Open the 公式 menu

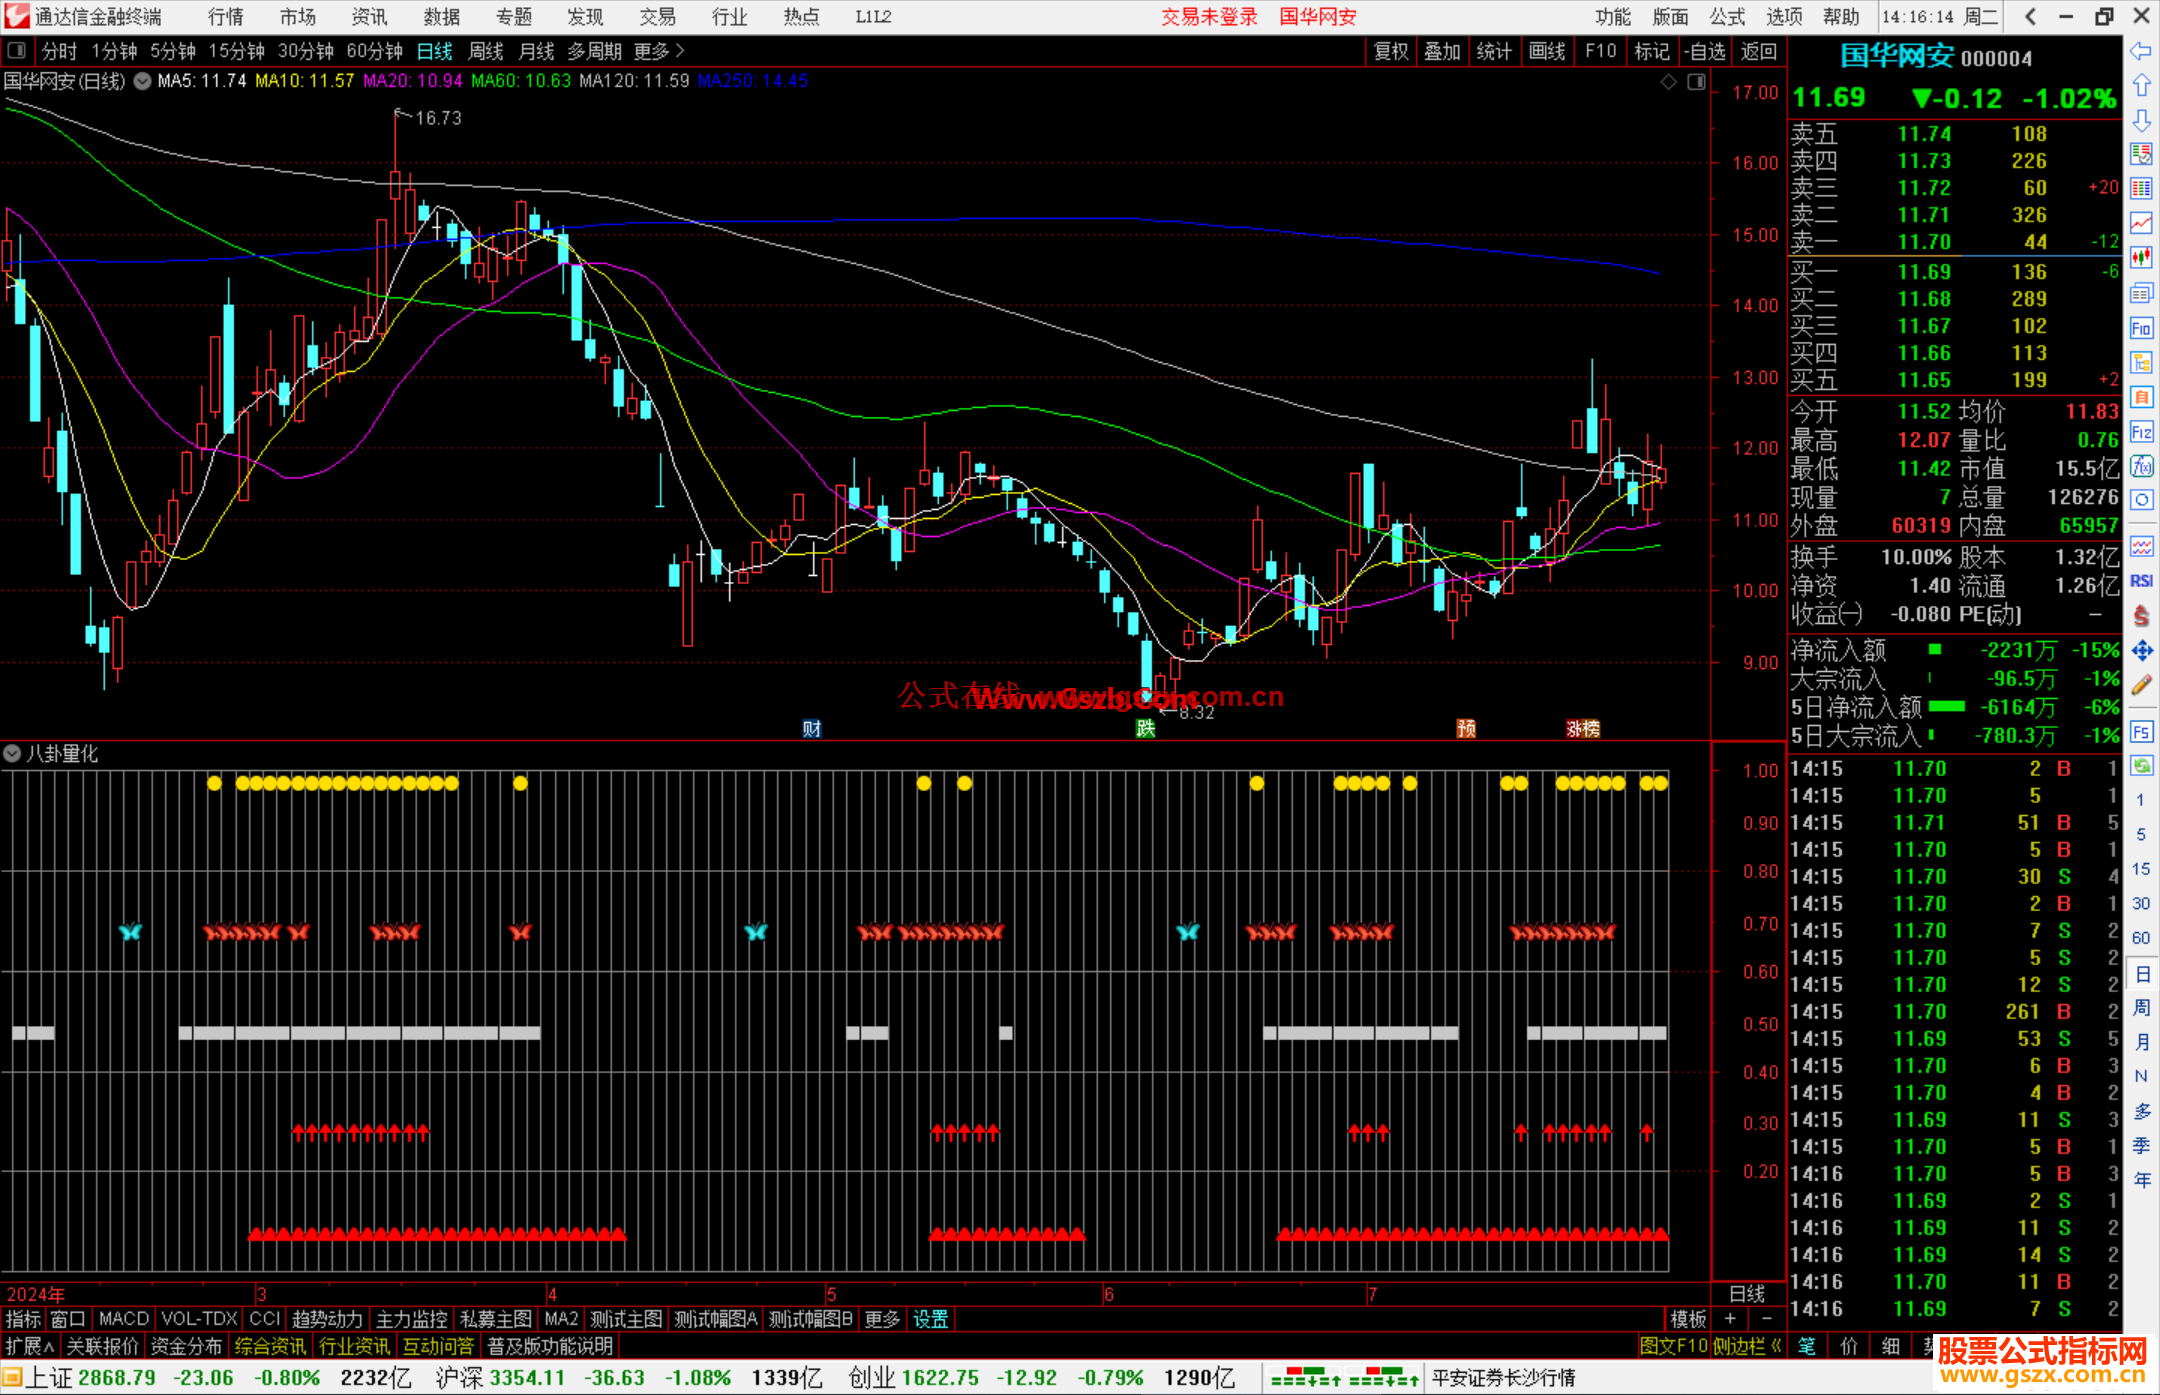(x=1727, y=17)
